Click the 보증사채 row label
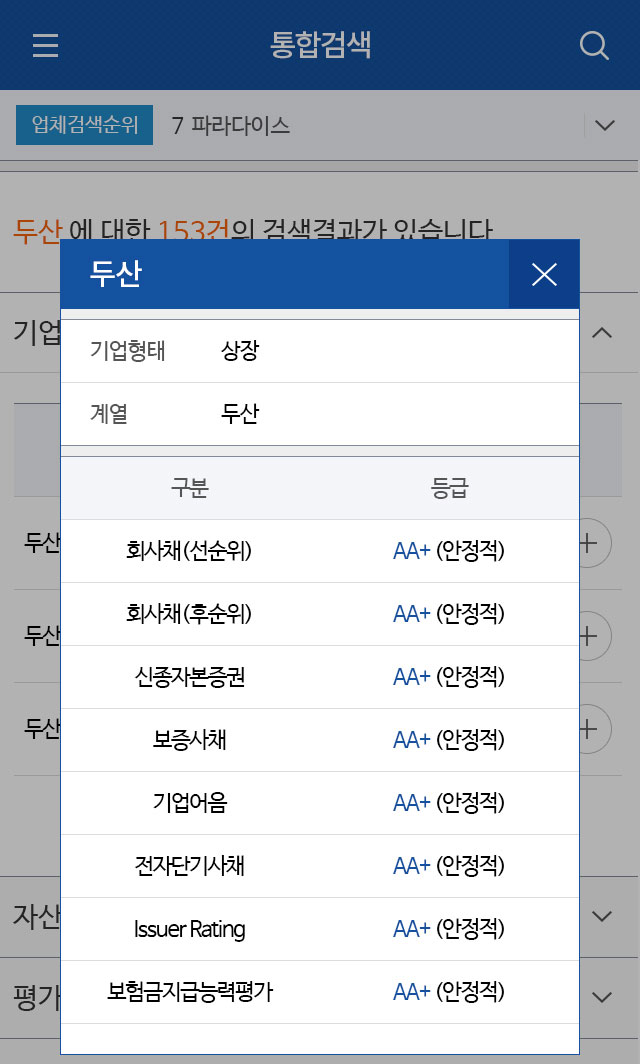Viewport: 640px width, 1064px height. click(189, 740)
